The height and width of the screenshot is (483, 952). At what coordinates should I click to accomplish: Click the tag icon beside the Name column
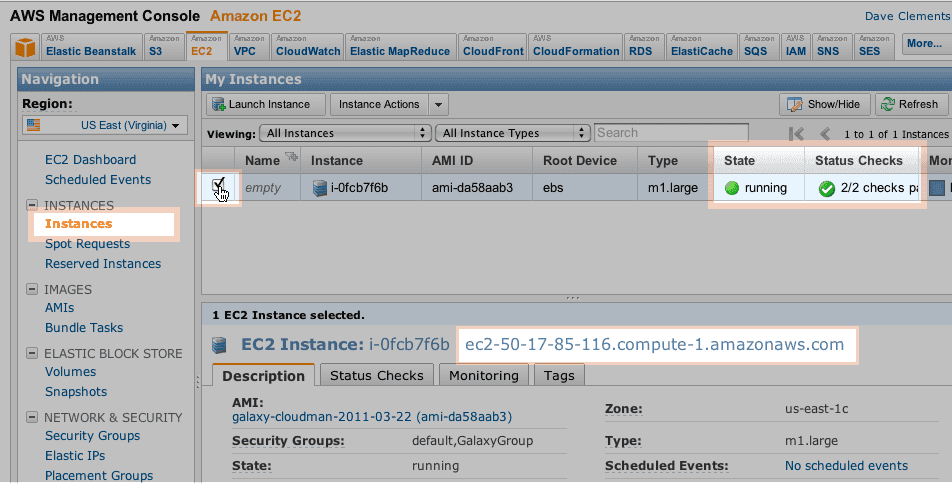tap(291, 156)
